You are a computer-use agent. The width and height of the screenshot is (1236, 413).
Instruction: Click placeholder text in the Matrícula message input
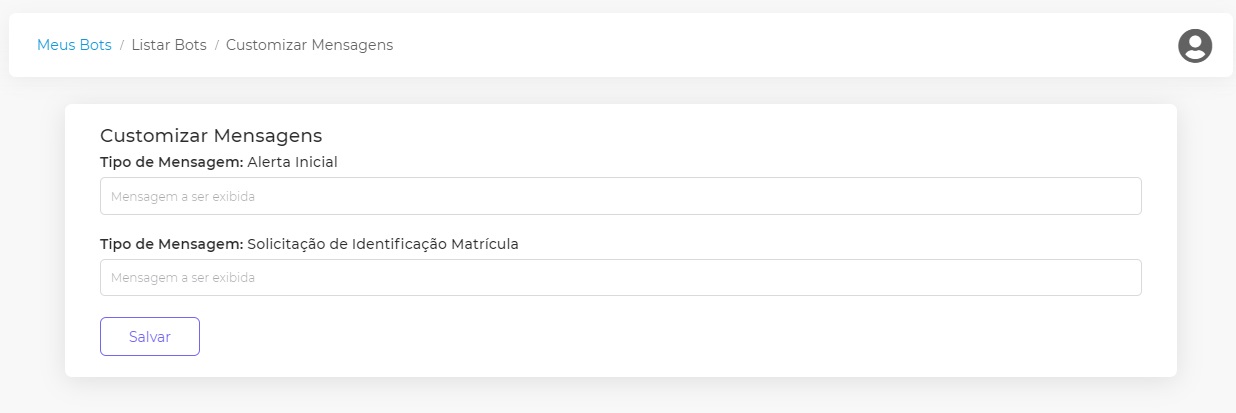click(x=183, y=278)
